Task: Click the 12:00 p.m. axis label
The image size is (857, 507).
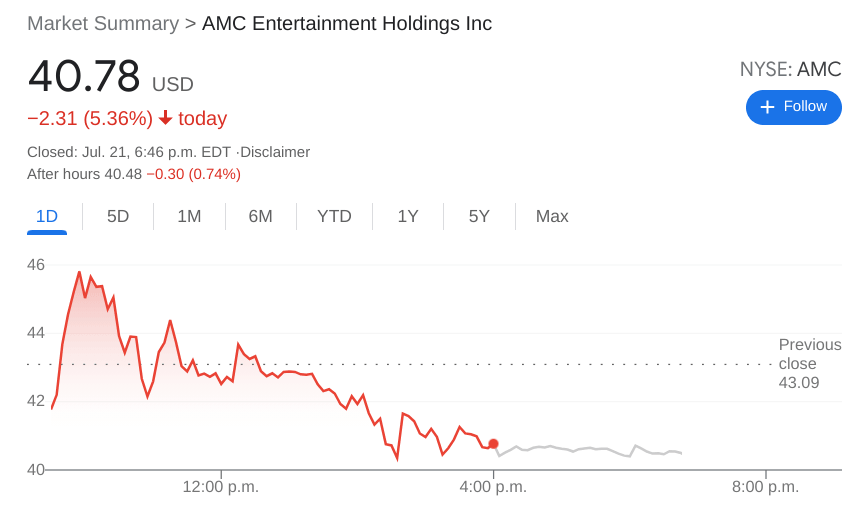Action: 220,487
